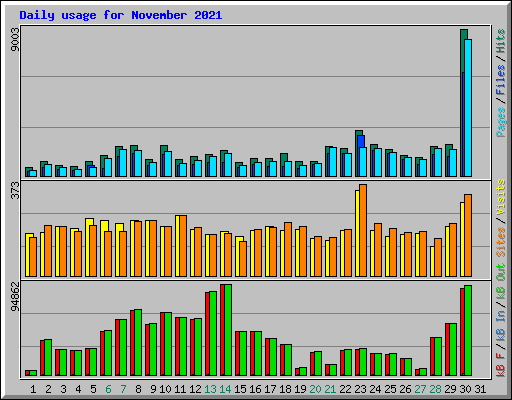
Task: Click the green 'Hits' legend label
Action: point(500,41)
